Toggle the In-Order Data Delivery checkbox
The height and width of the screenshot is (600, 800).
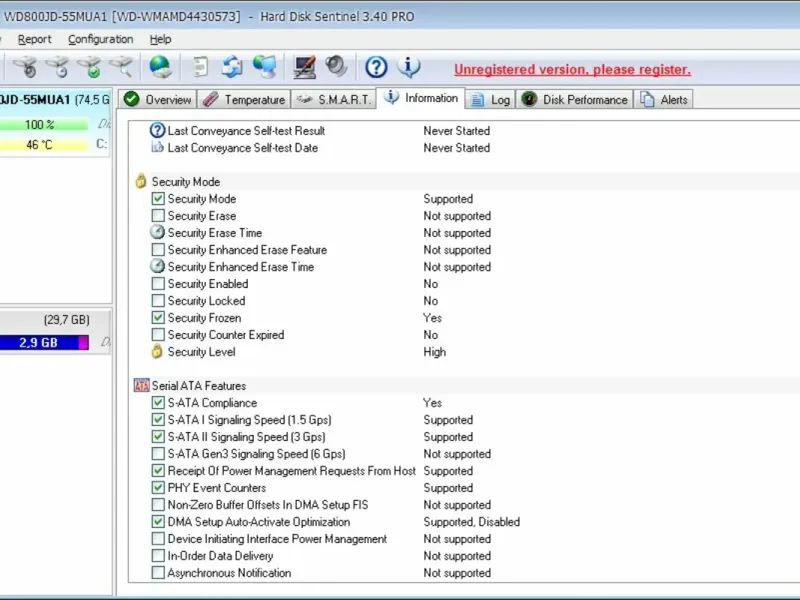(158, 556)
